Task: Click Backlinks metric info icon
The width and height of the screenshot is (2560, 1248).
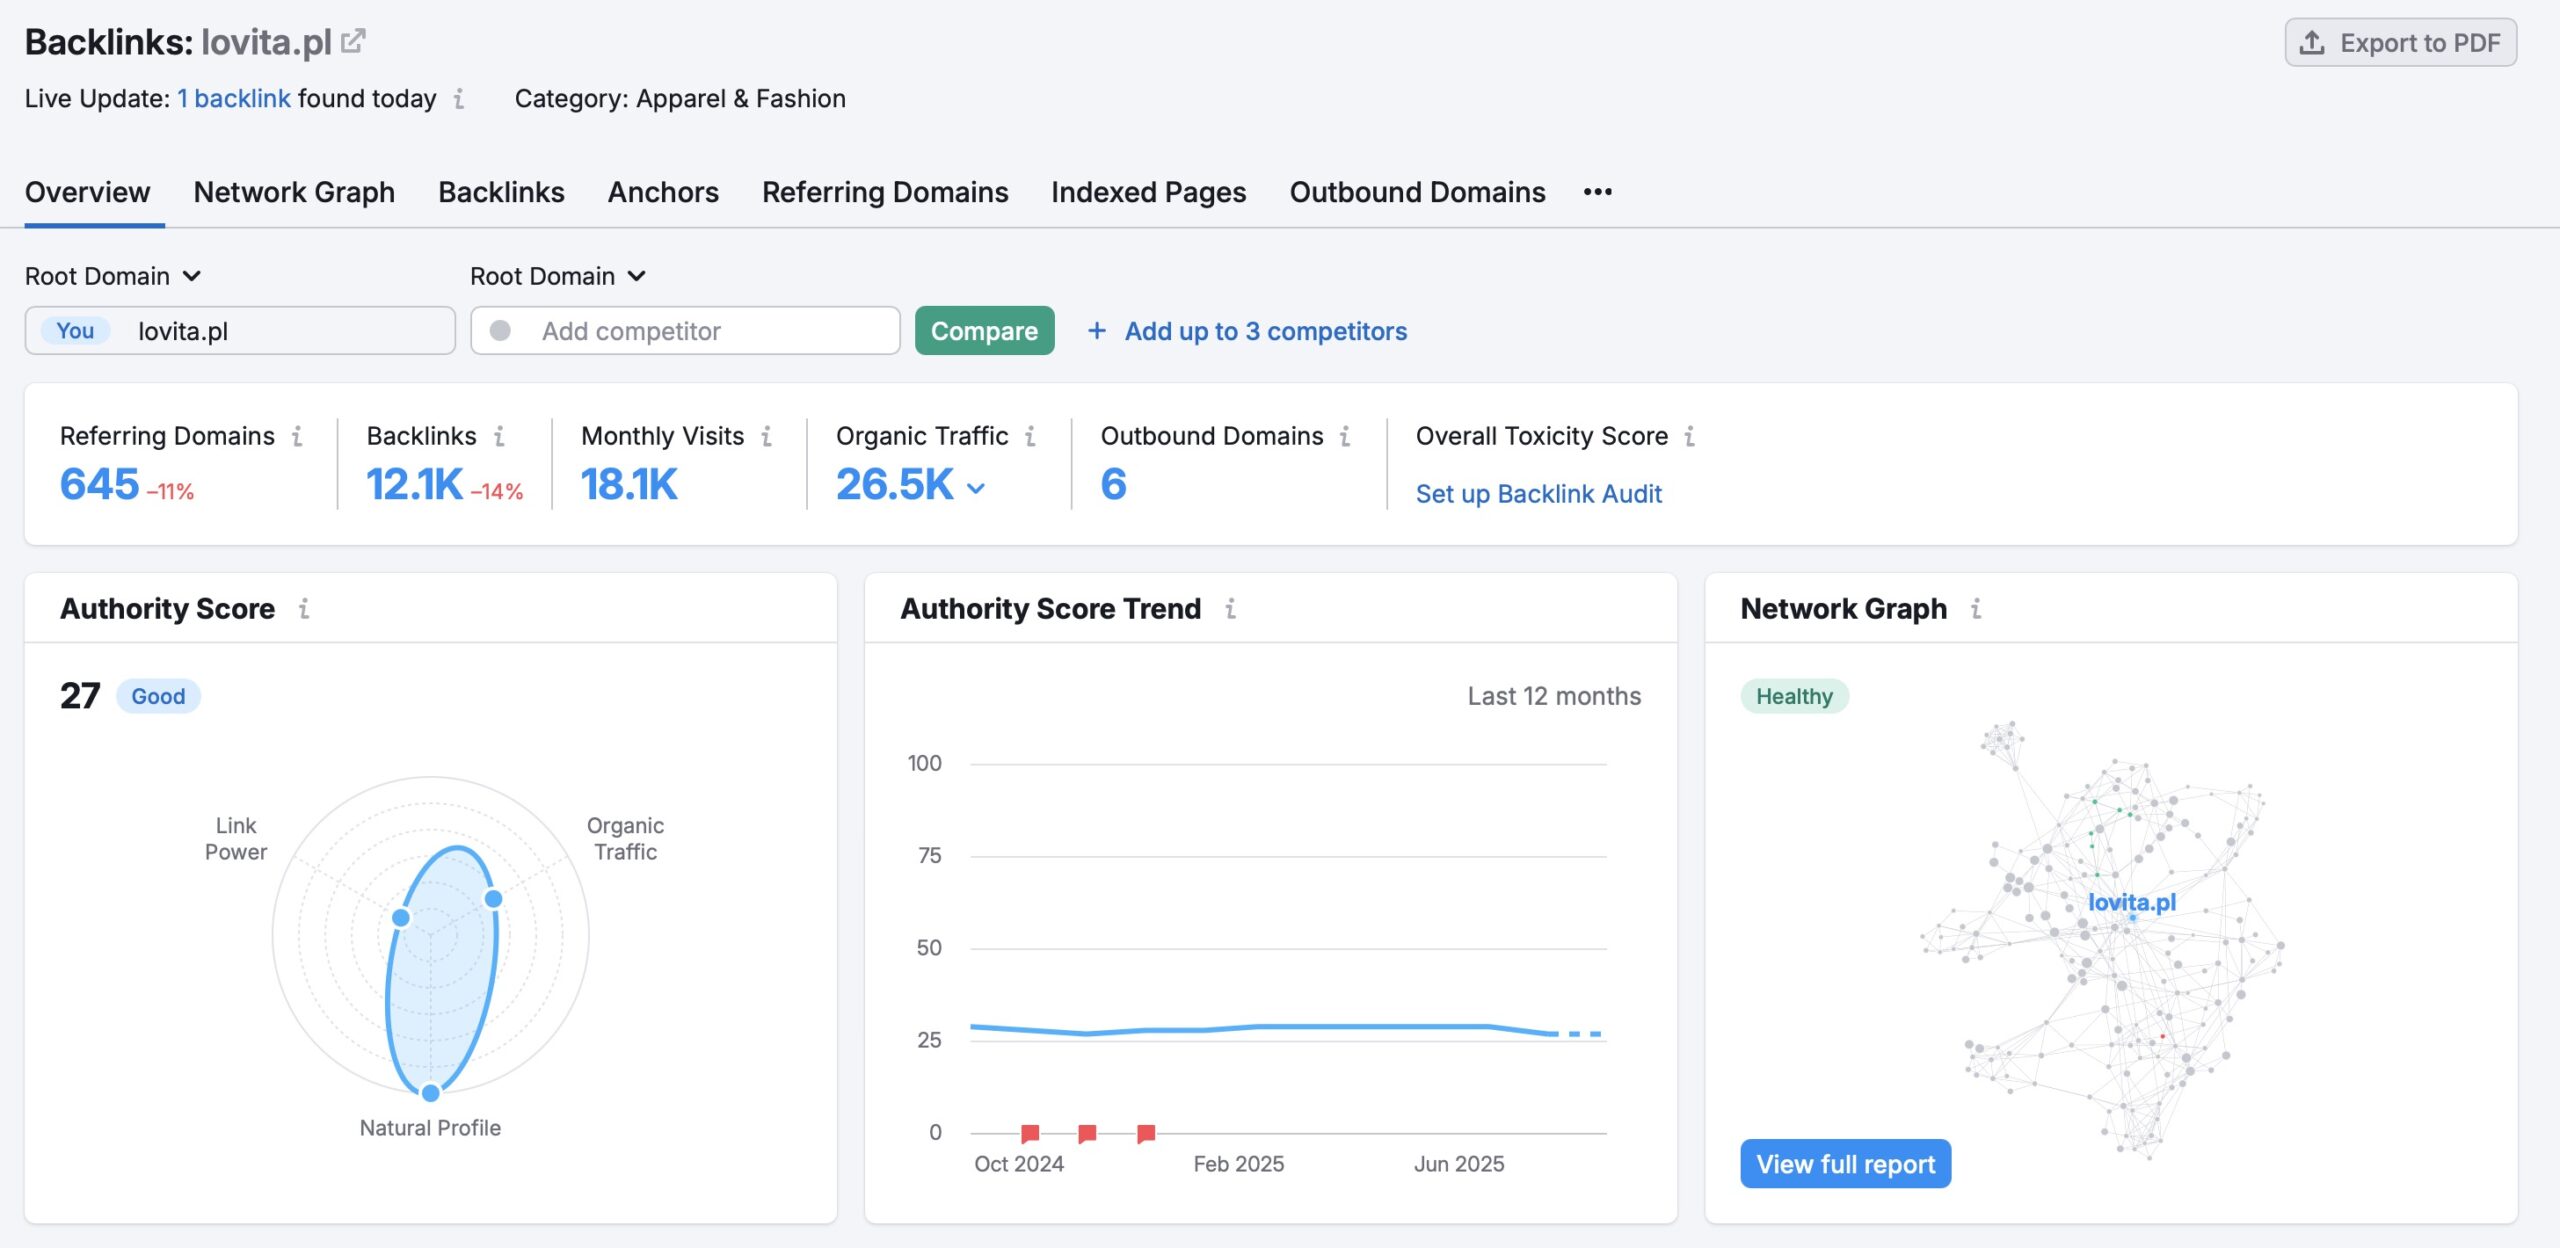Action: [x=499, y=436]
